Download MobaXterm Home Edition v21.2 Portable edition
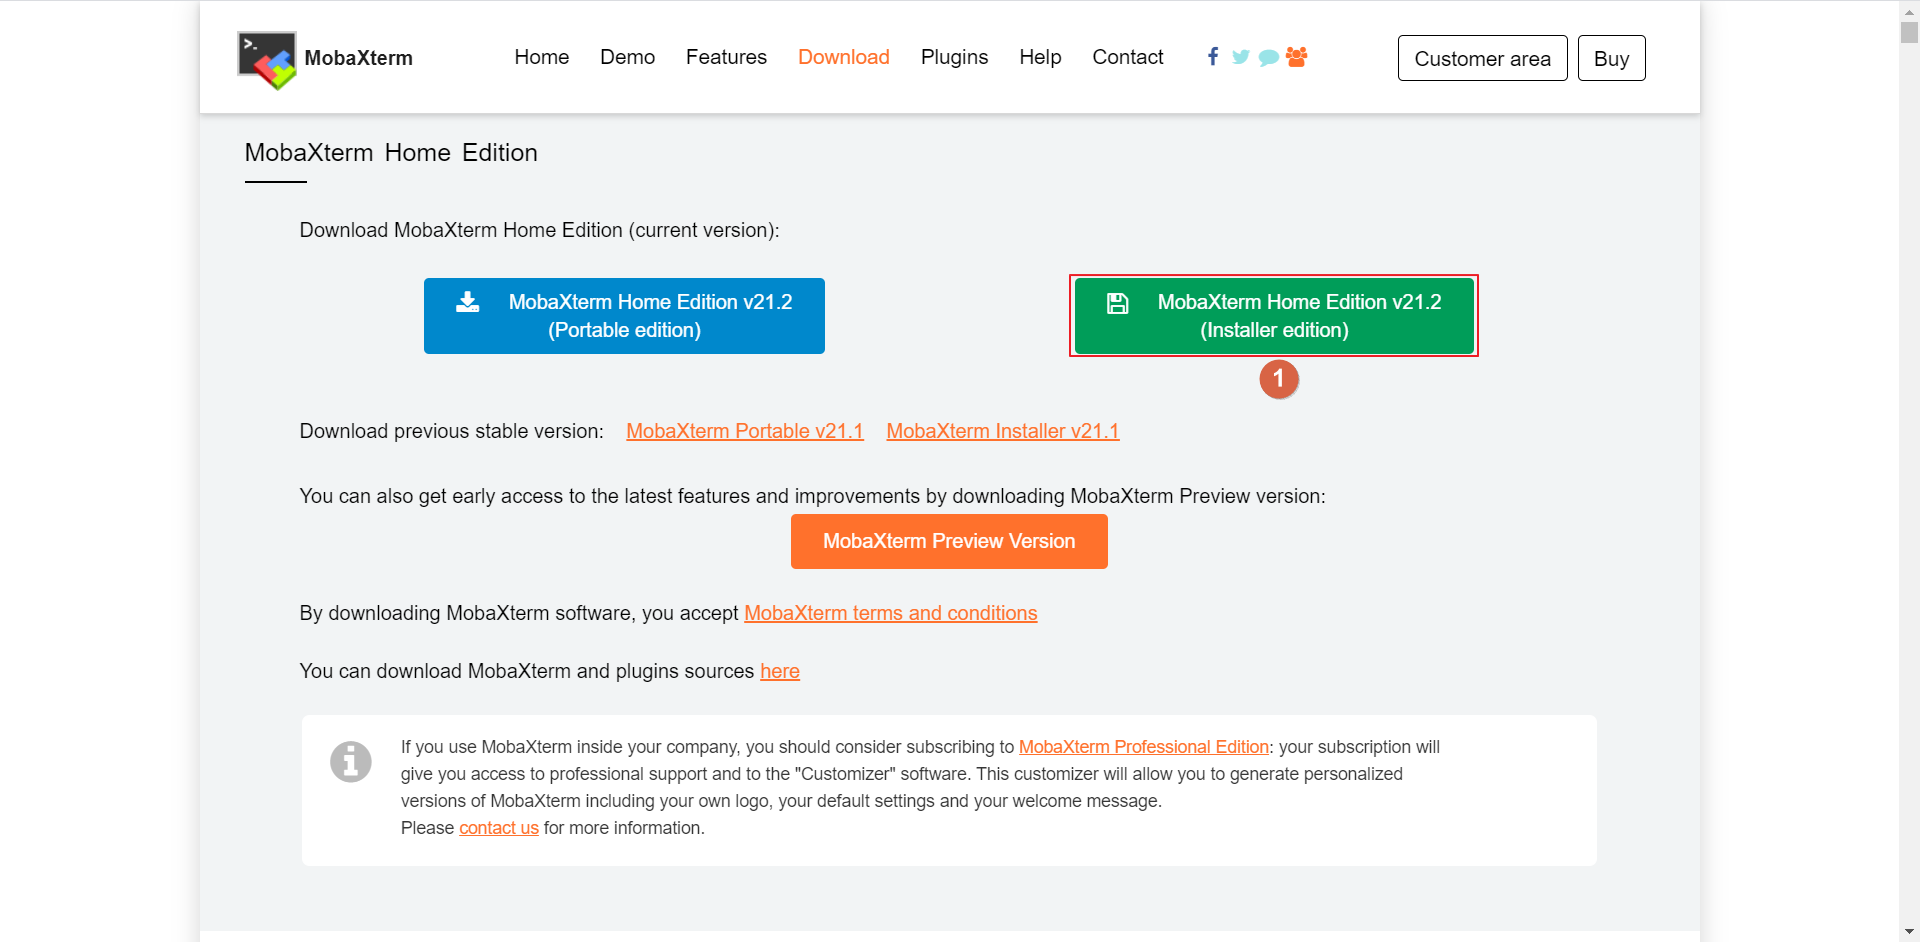1920x942 pixels. point(624,316)
